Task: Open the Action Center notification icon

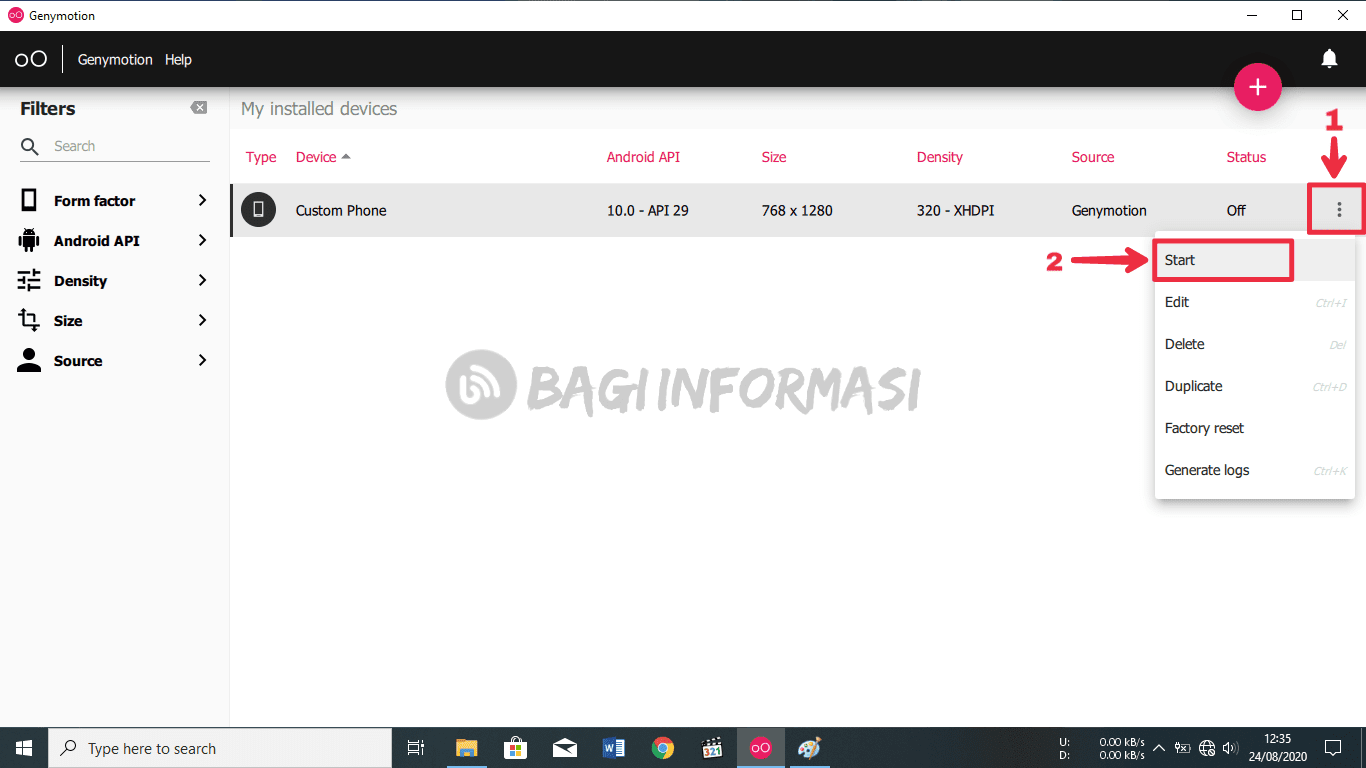Action: (1333, 748)
